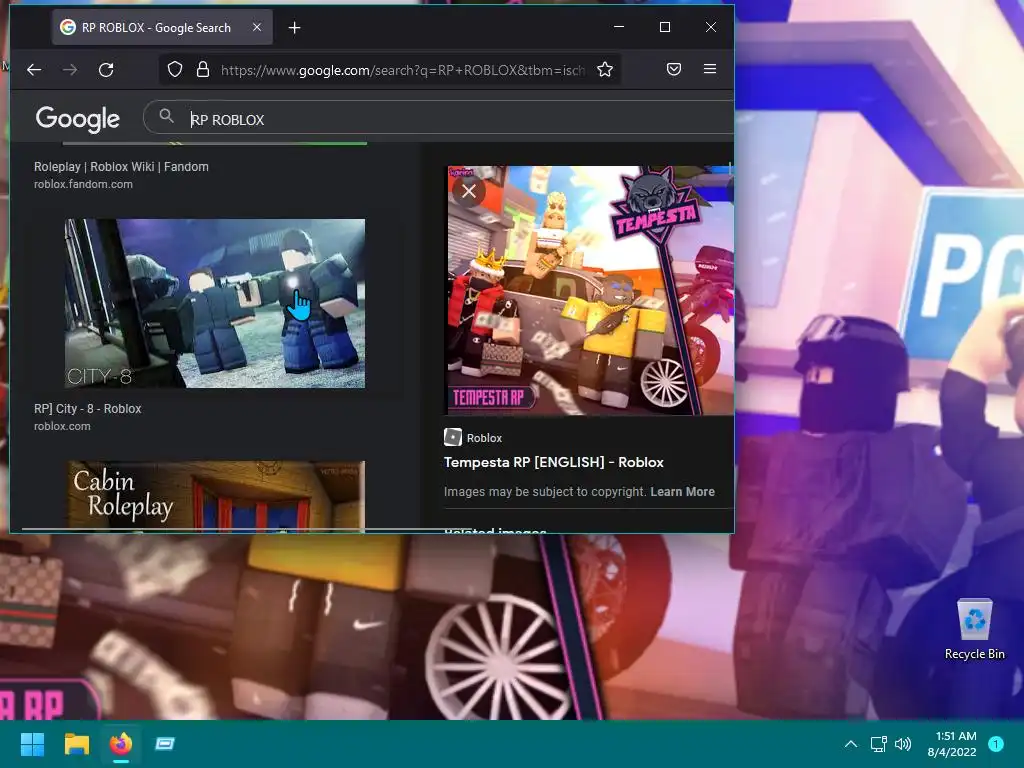This screenshot has width=1024, height=768.
Task: Bookmark this page with the star icon
Action: pos(605,69)
